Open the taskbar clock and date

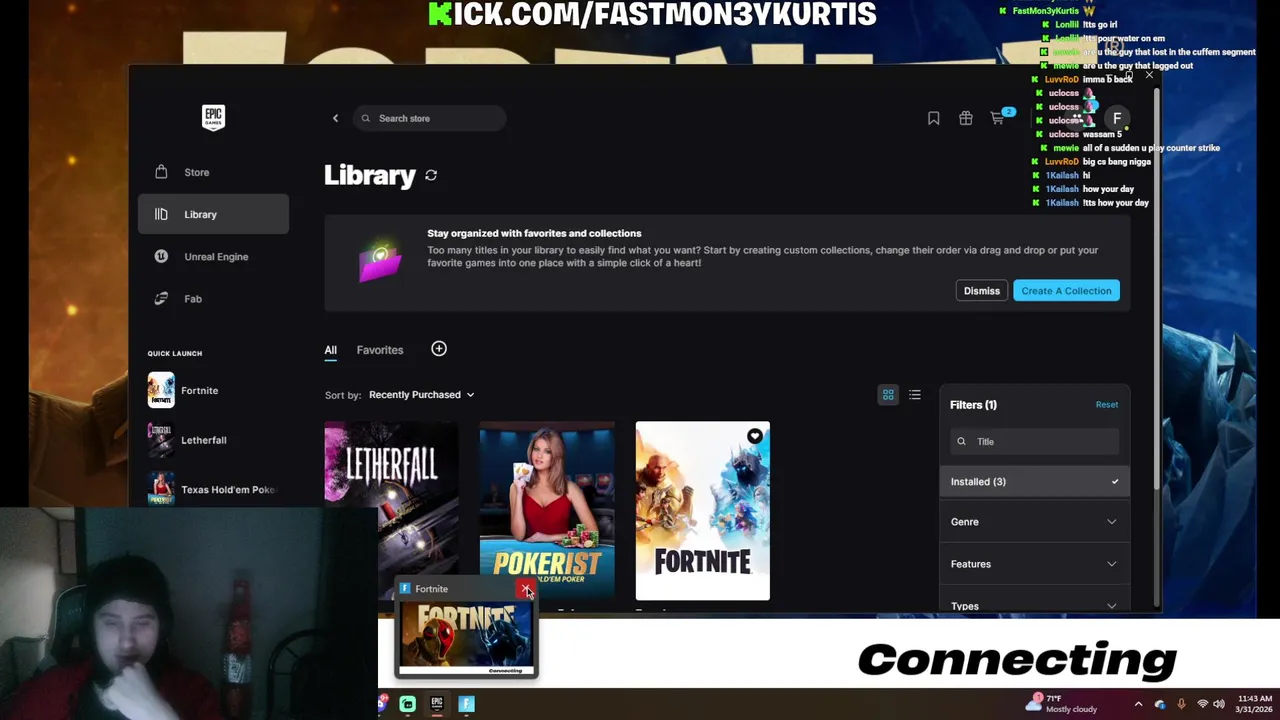[x=1254, y=704]
